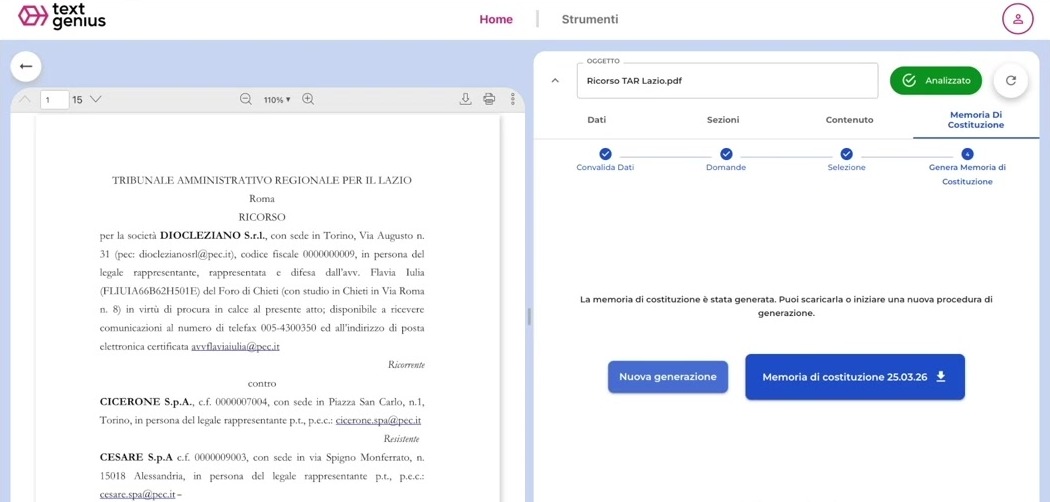This screenshot has width=1050, height=502.
Task: Click the DIOCLEZIANO S.r.l. company name
Action: pyautogui.click(x=214, y=236)
